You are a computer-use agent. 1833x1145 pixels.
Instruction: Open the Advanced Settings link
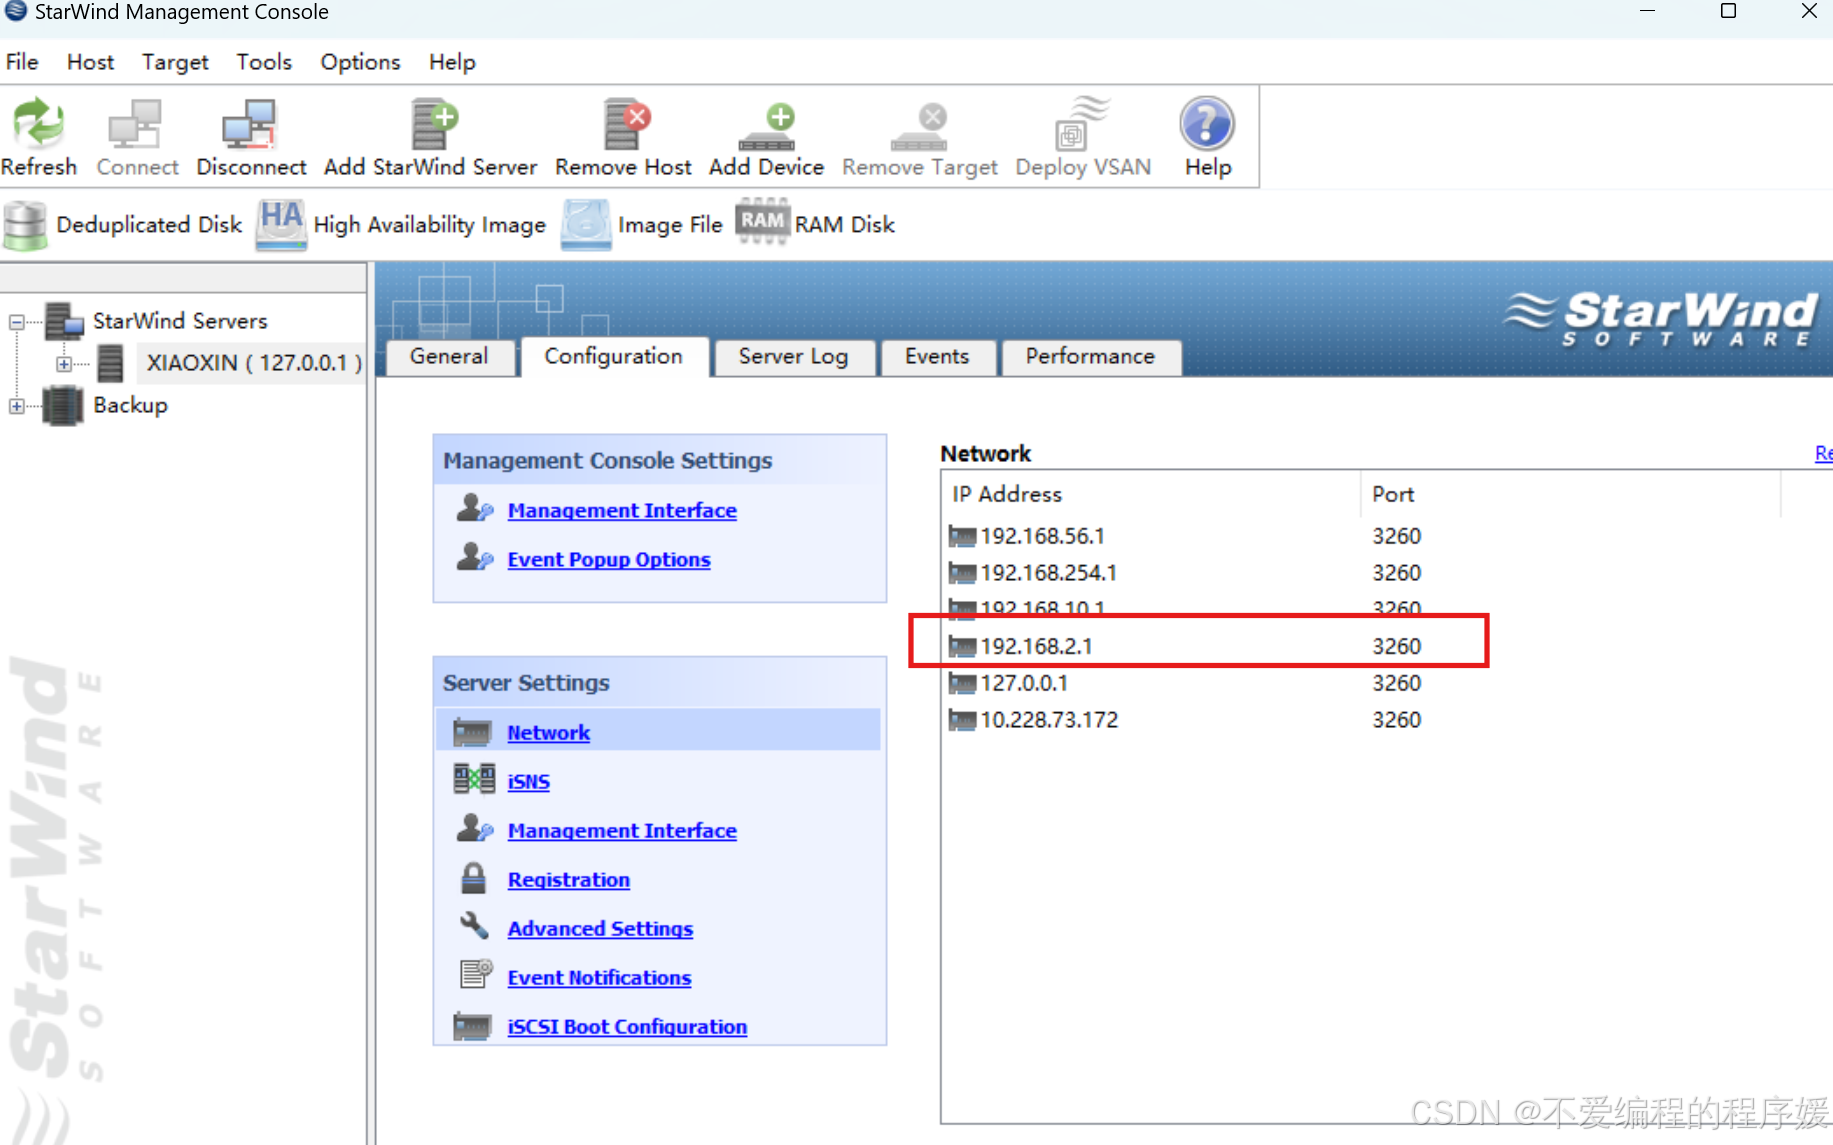point(600,929)
